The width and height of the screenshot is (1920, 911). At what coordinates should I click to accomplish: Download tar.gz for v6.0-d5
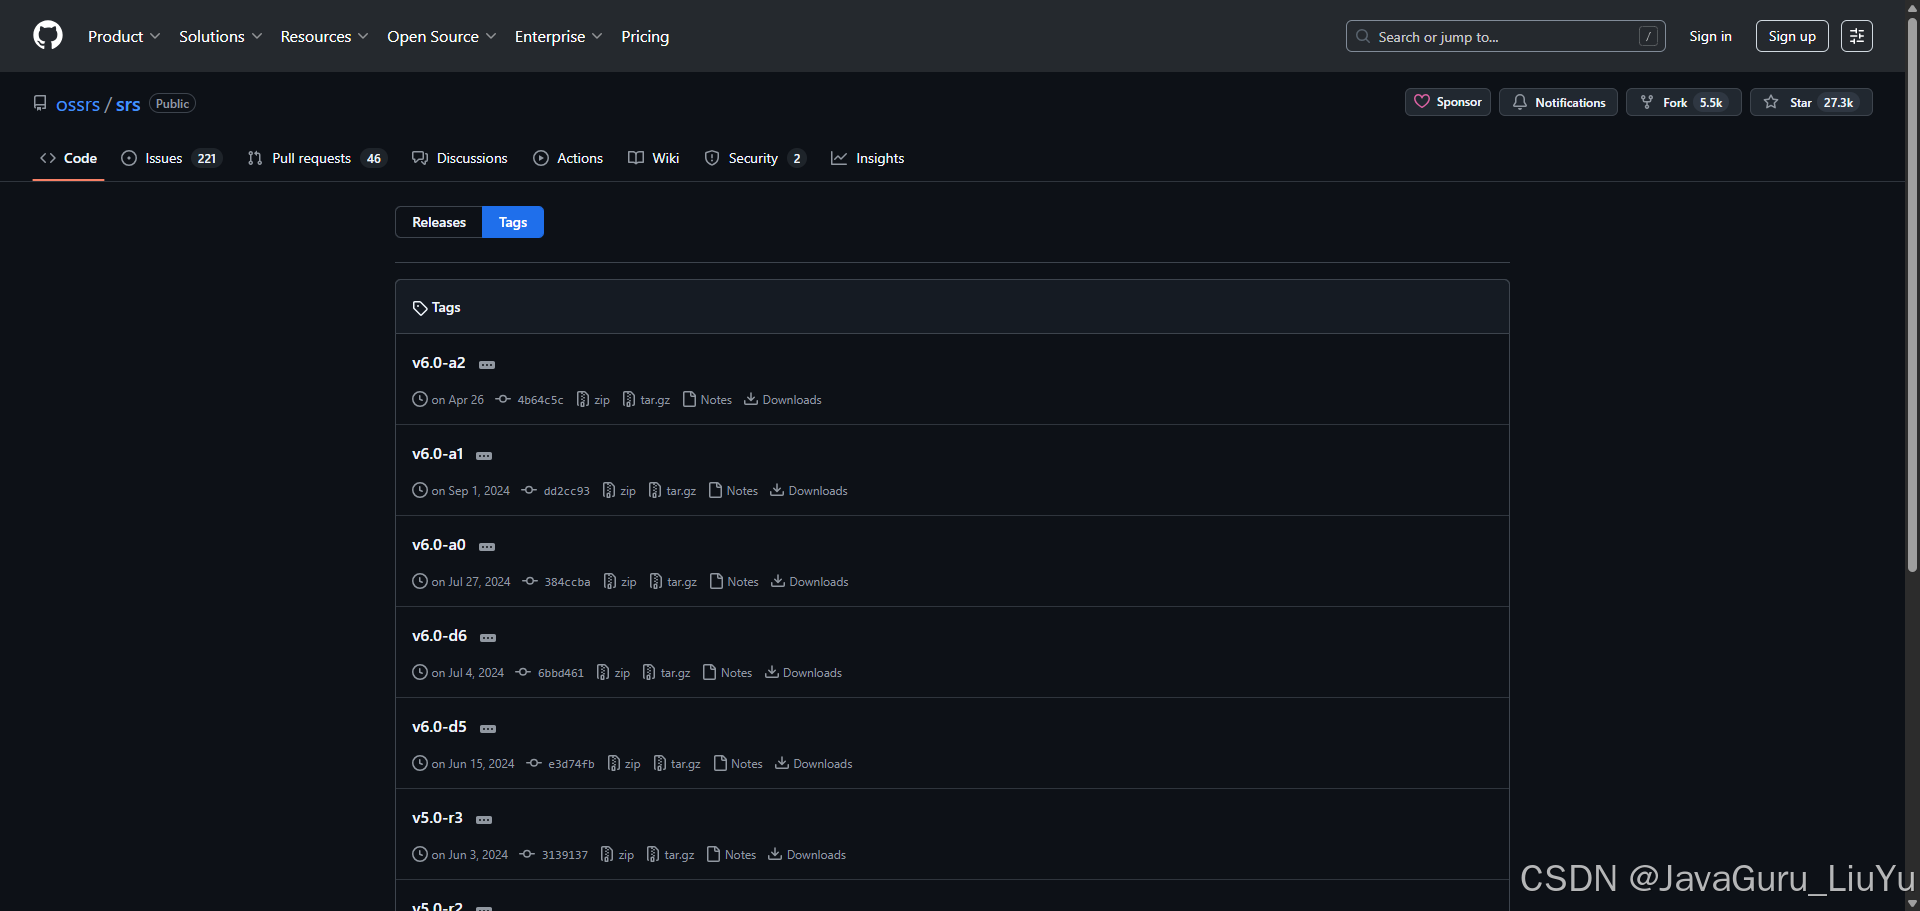677,764
